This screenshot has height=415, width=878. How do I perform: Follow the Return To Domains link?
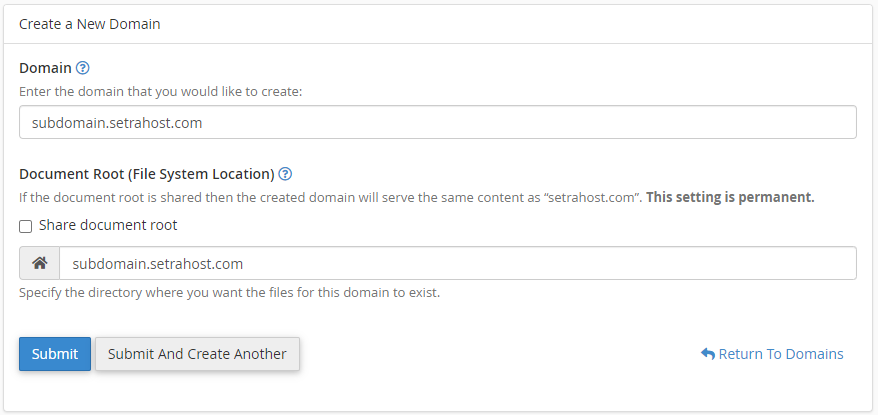[772, 354]
